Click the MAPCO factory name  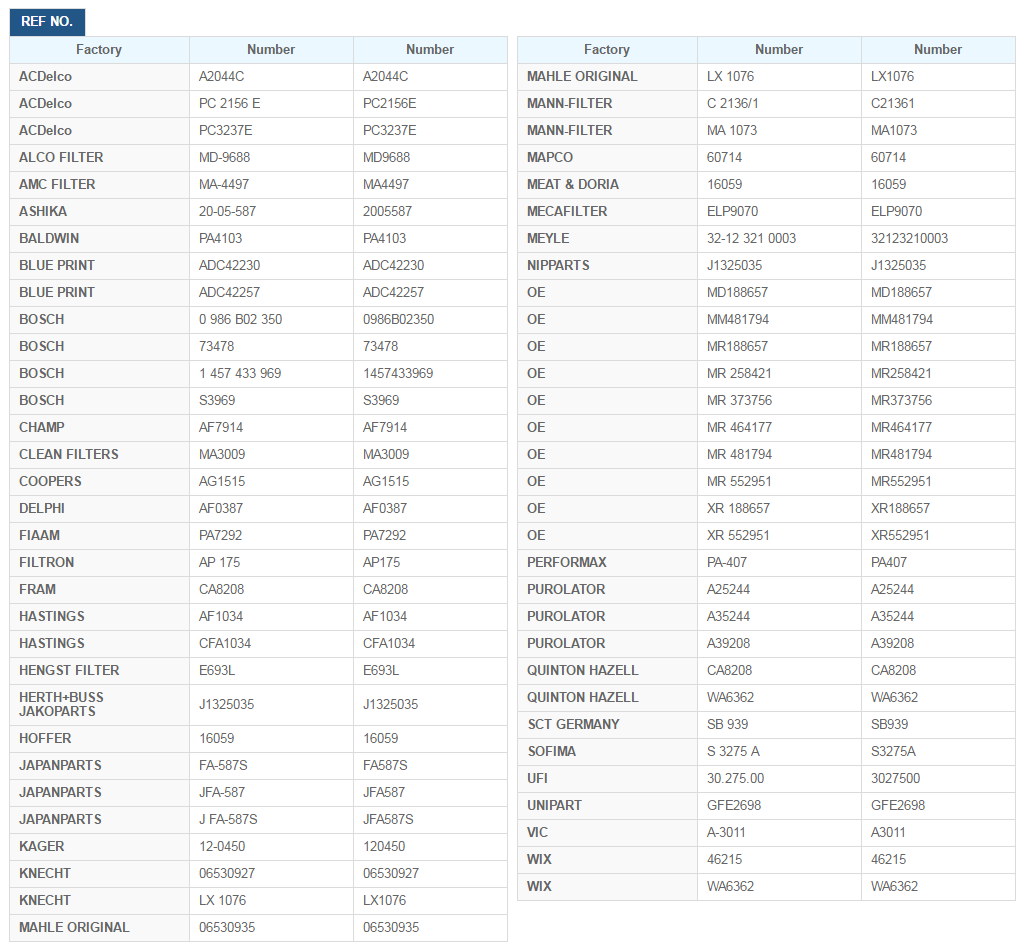tap(550, 157)
